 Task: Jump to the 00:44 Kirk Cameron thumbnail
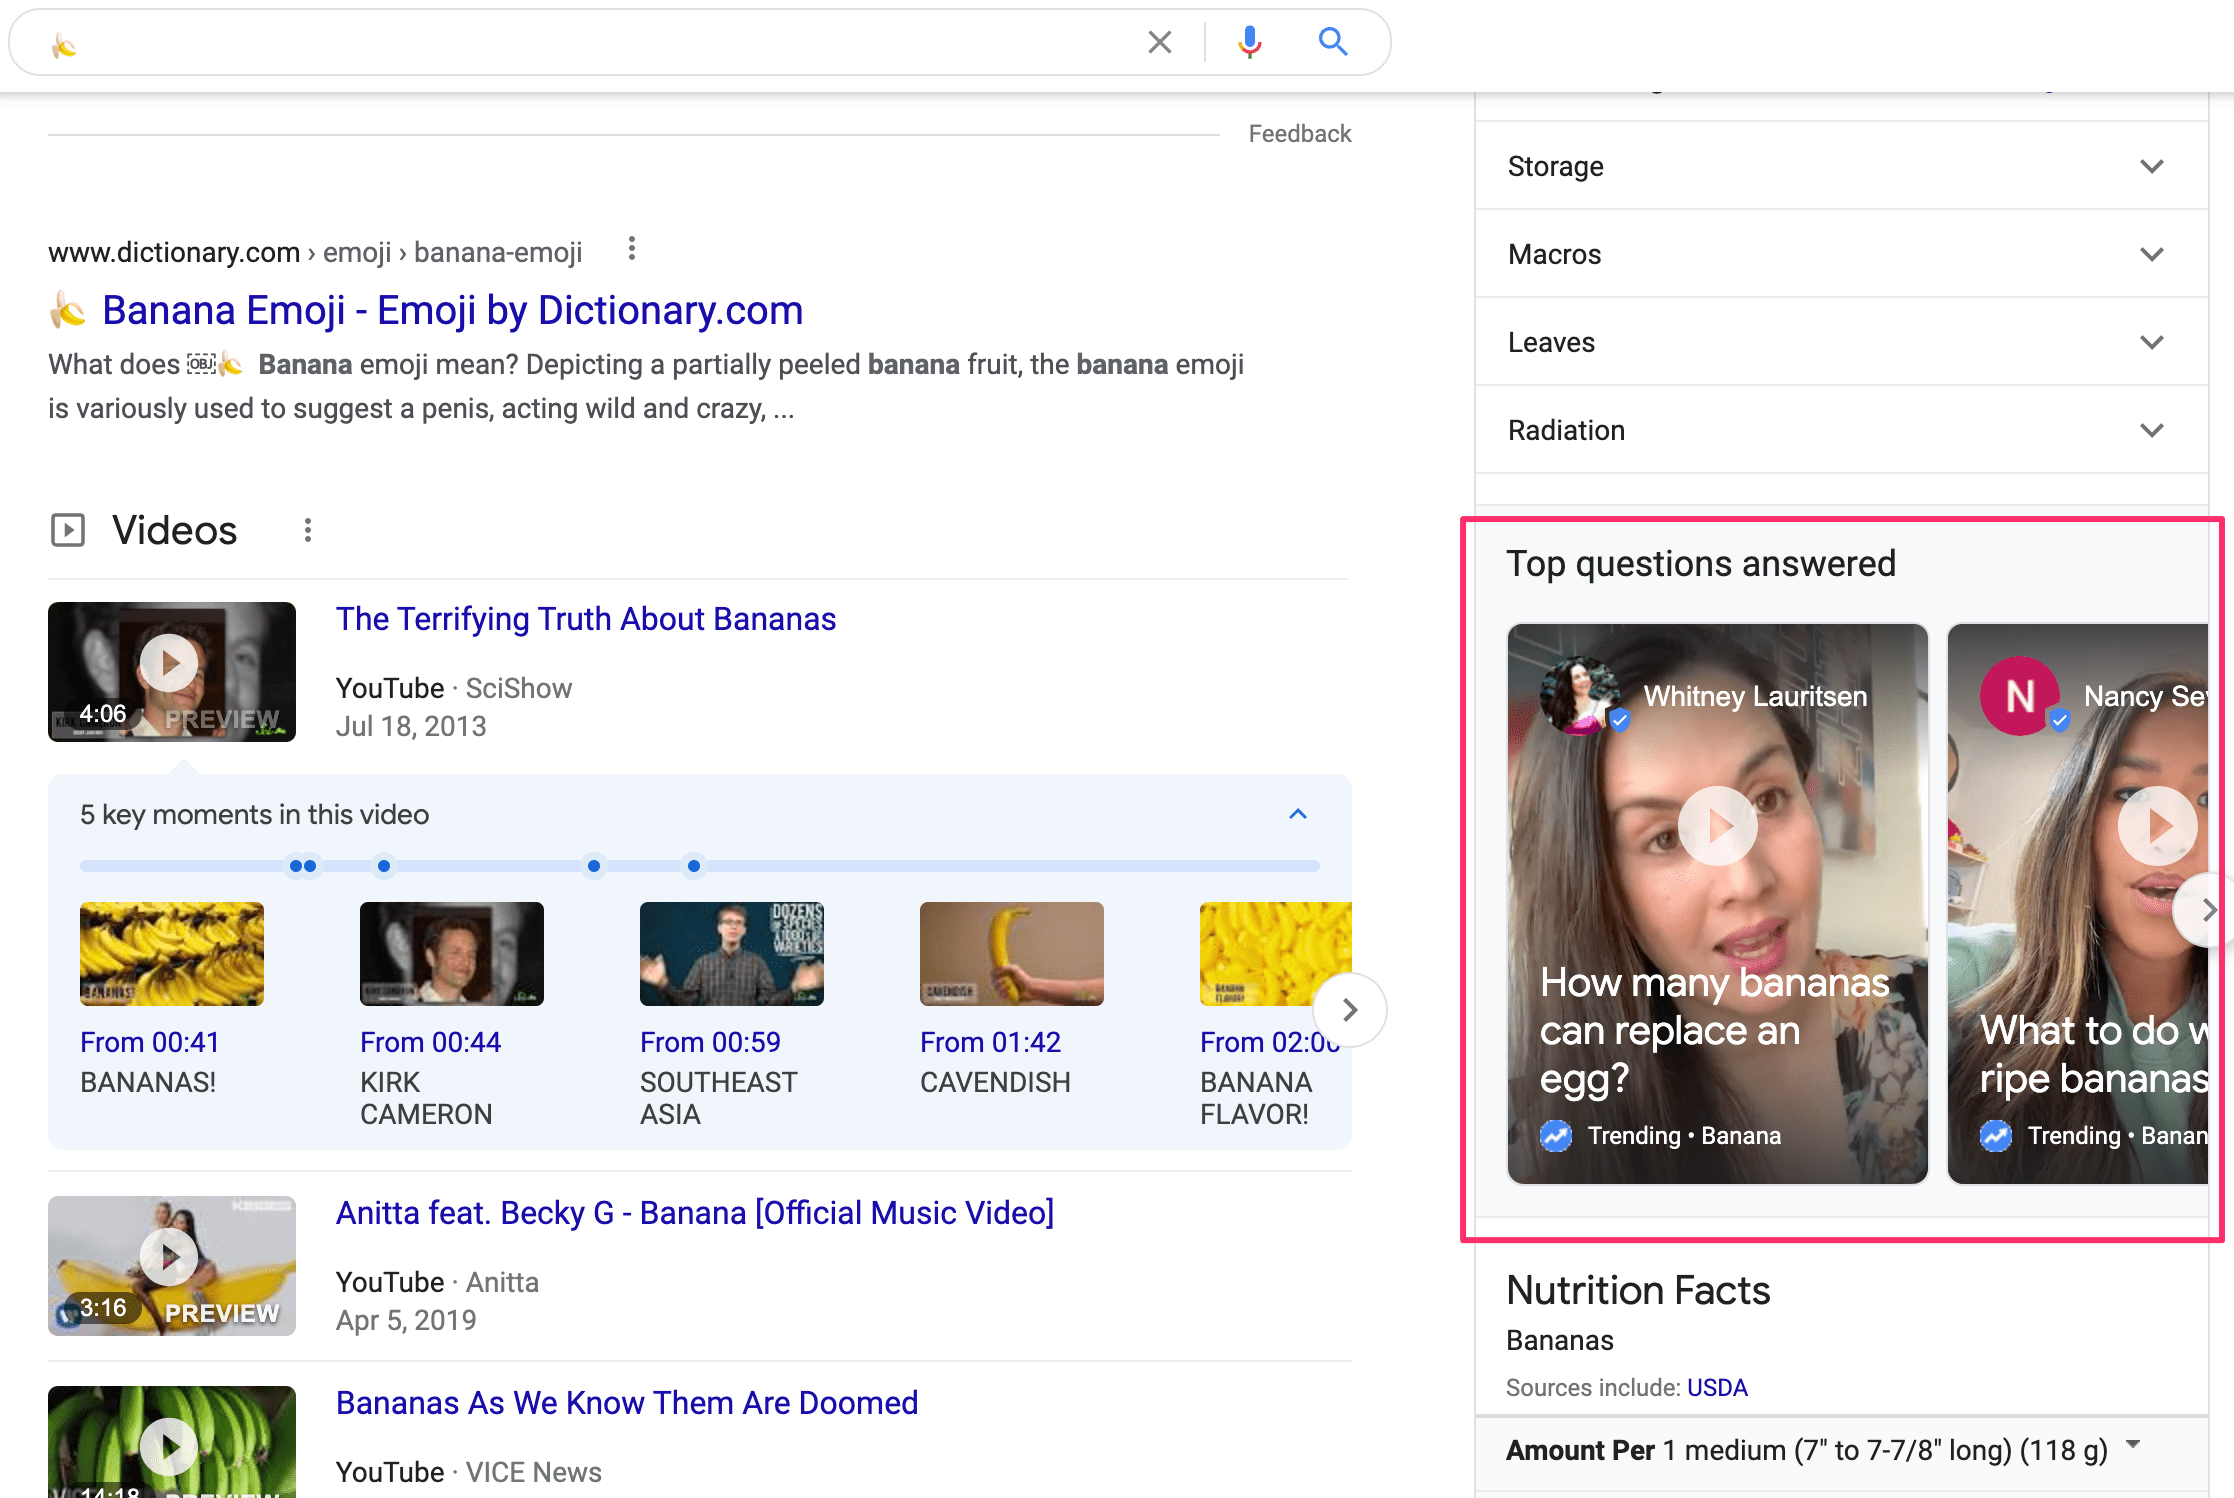(452, 954)
